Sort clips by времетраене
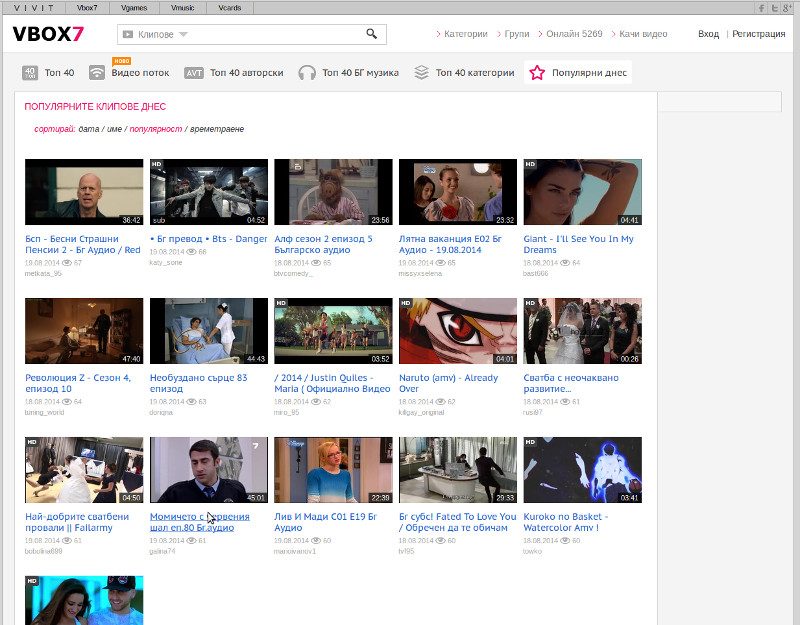This screenshot has width=800, height=625. point(217,129)
